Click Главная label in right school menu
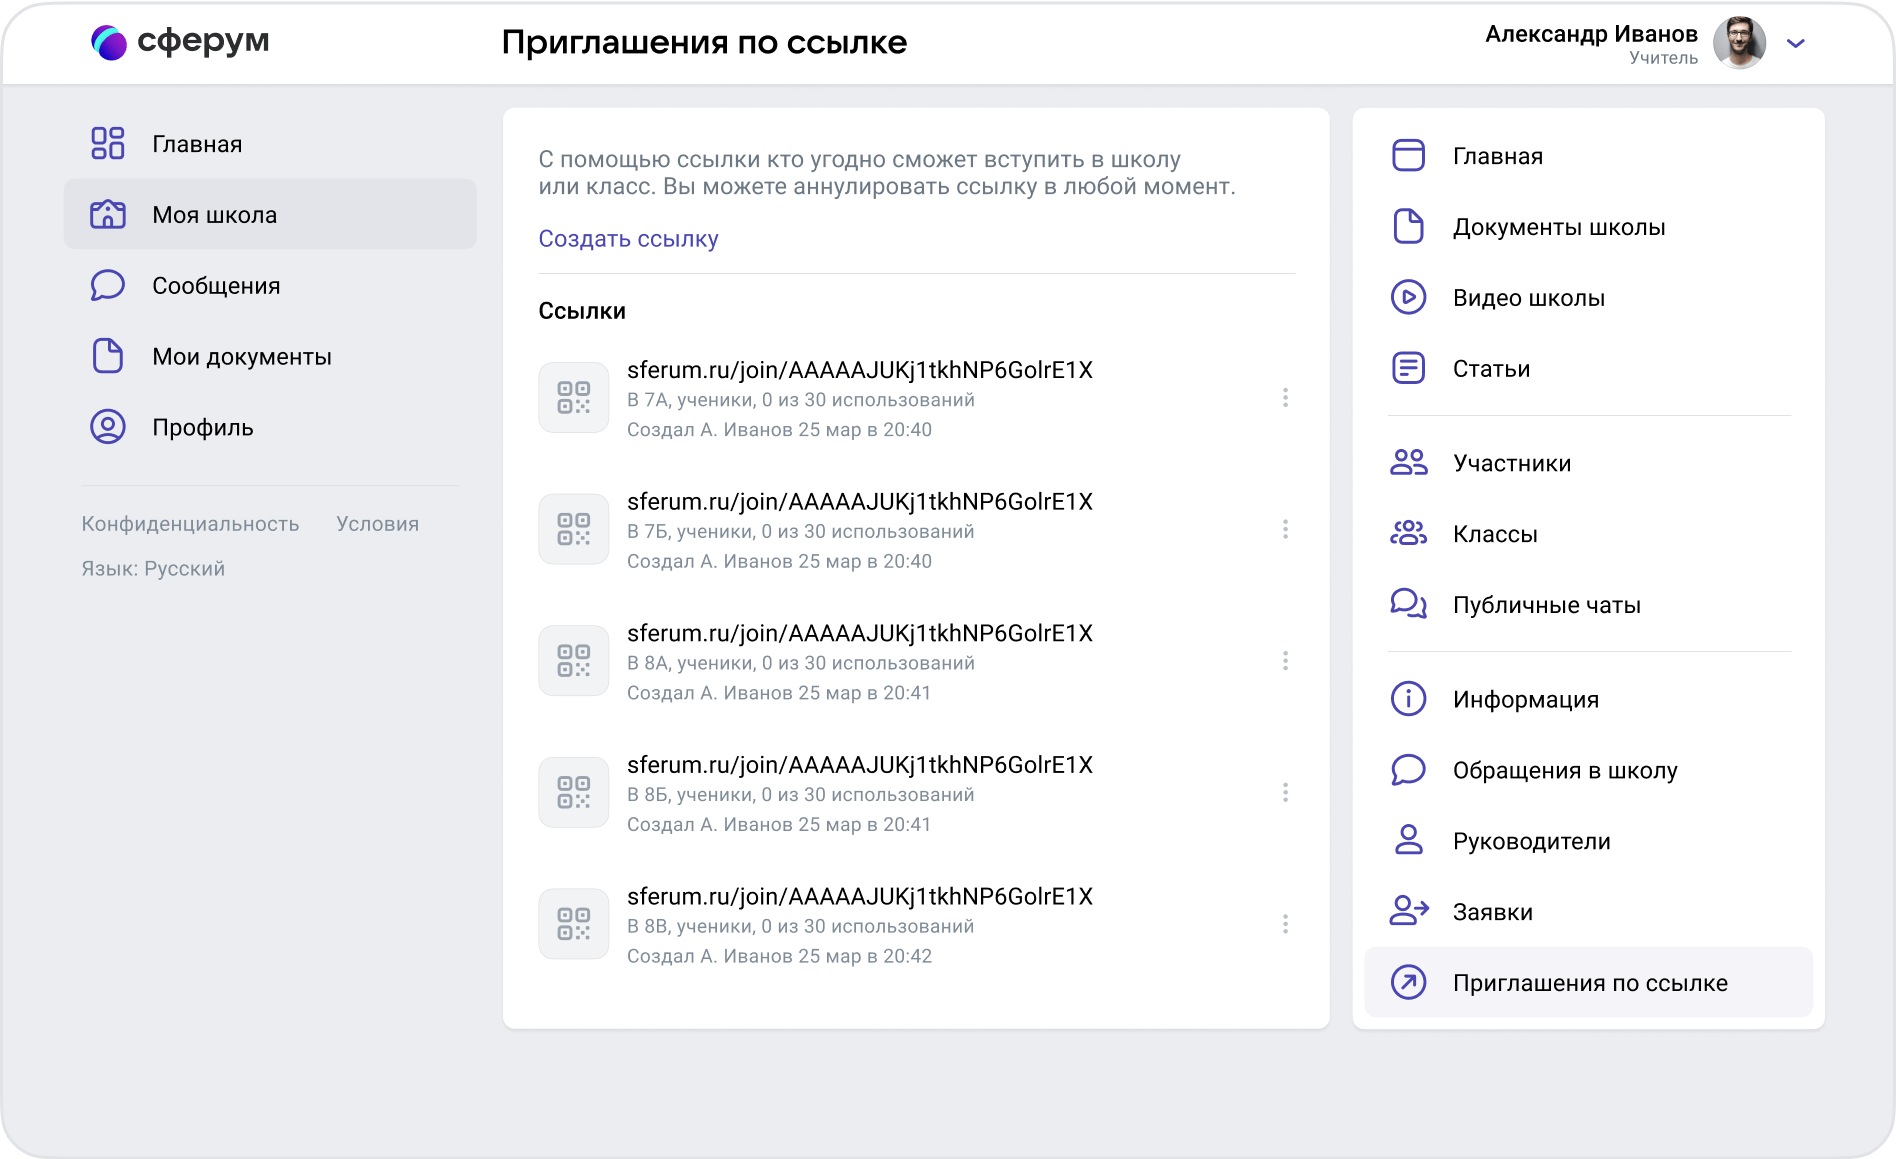1896x1159 pixels. click(1498, 156)
